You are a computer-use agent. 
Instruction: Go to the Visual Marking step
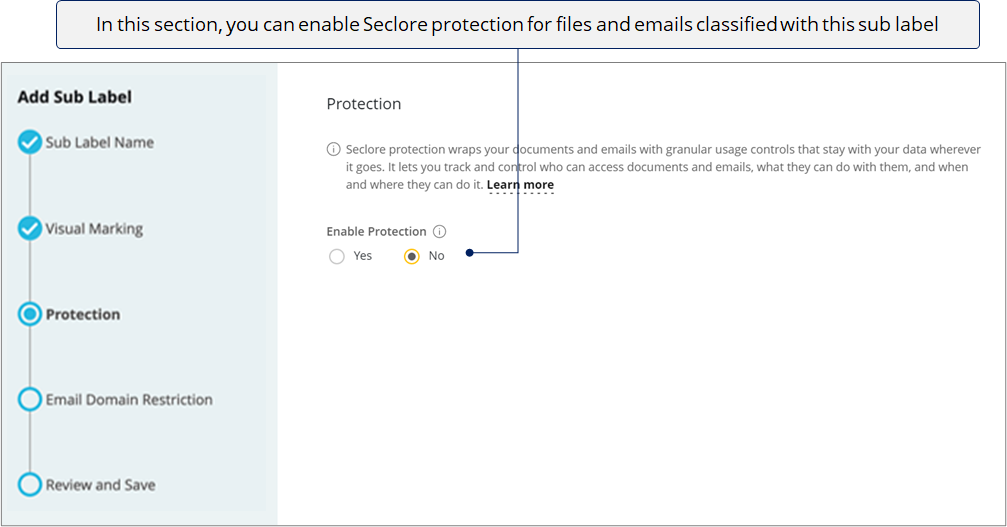[94, 229]
